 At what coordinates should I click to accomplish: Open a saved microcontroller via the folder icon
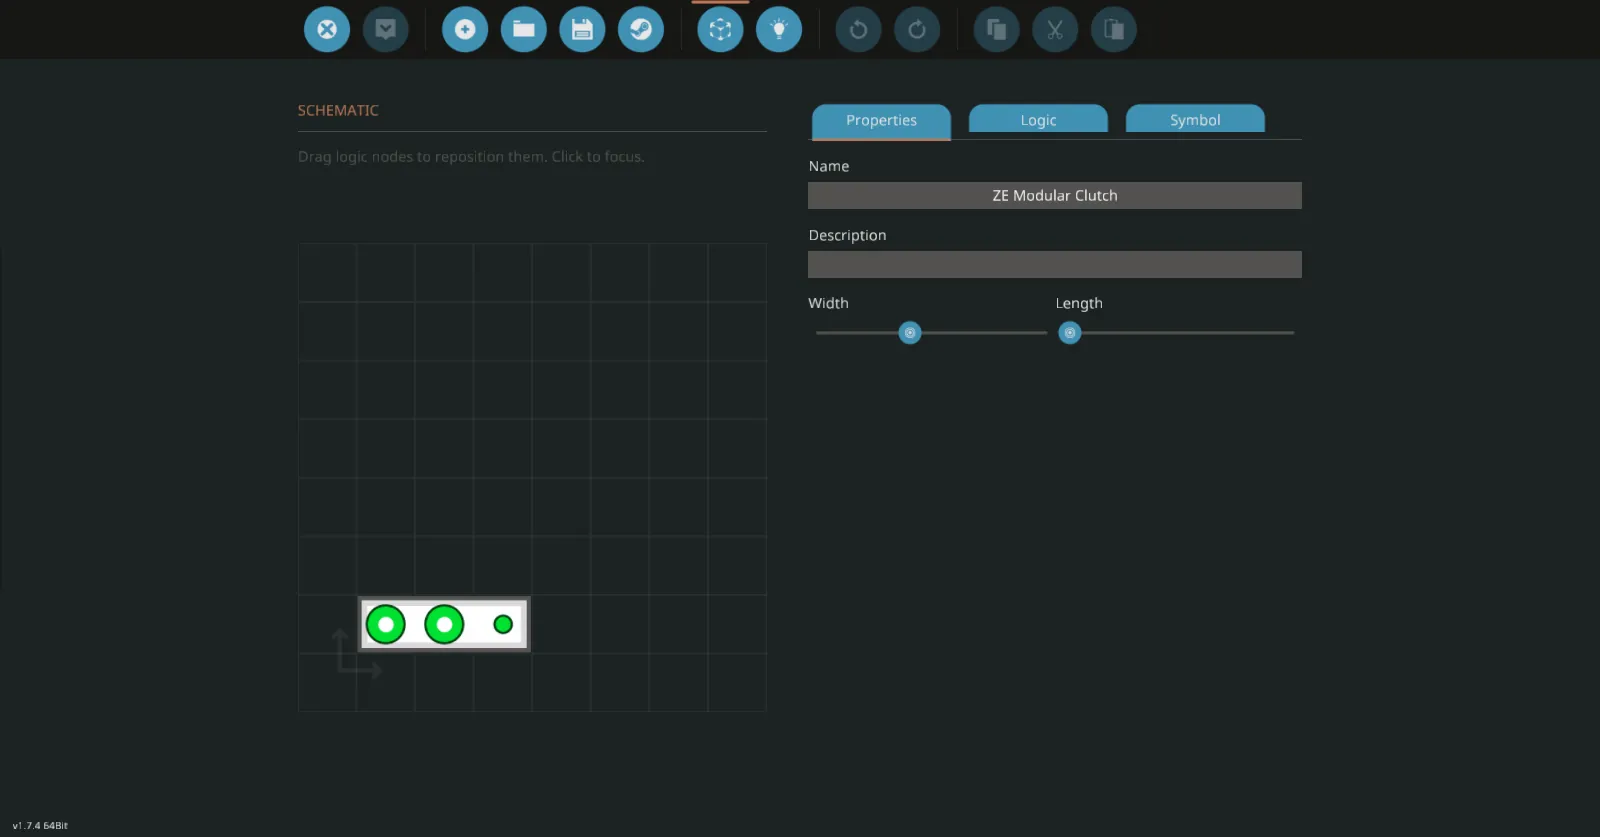tap(524, 29)
